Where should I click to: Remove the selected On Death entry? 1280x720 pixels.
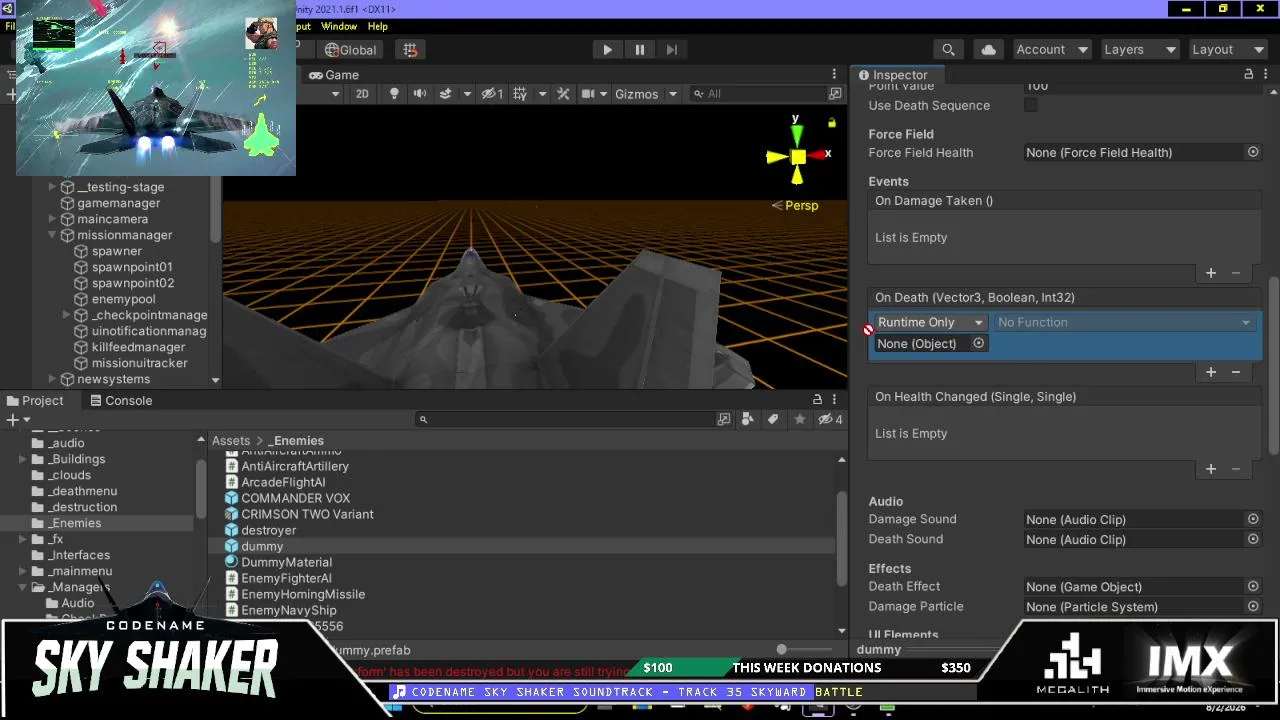tap(1235, 372)
